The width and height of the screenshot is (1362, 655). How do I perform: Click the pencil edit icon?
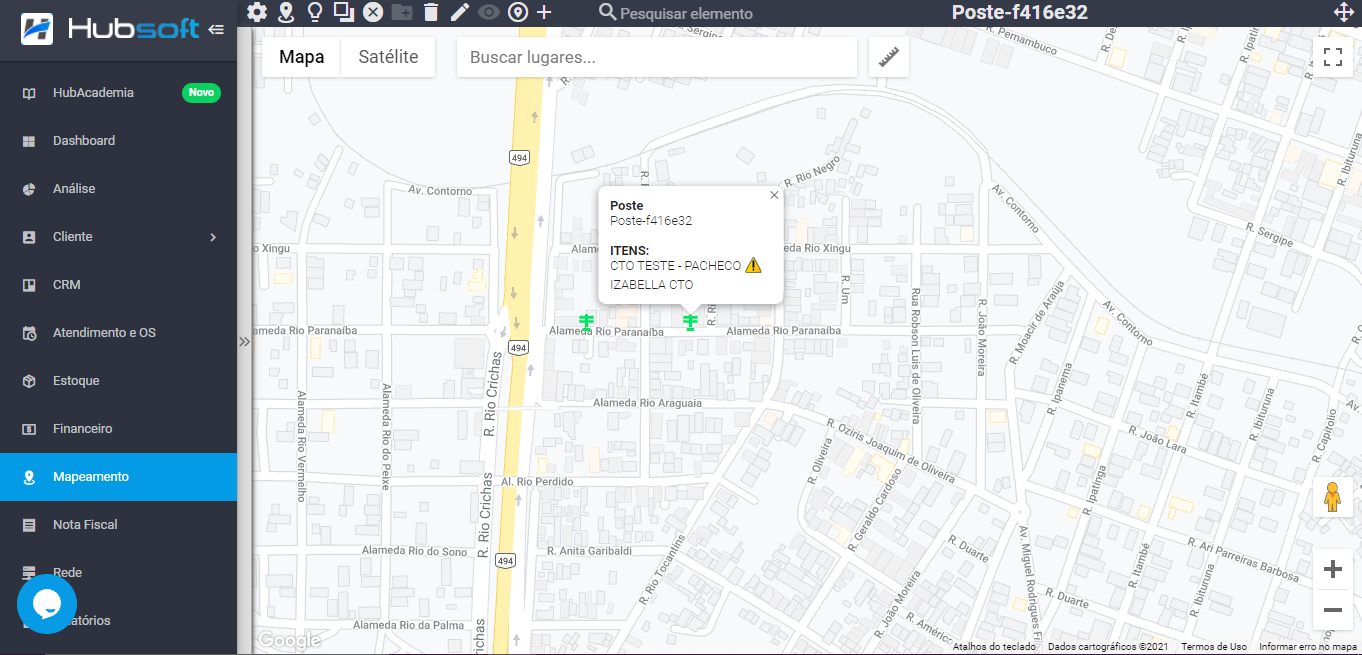pos(459,12)
